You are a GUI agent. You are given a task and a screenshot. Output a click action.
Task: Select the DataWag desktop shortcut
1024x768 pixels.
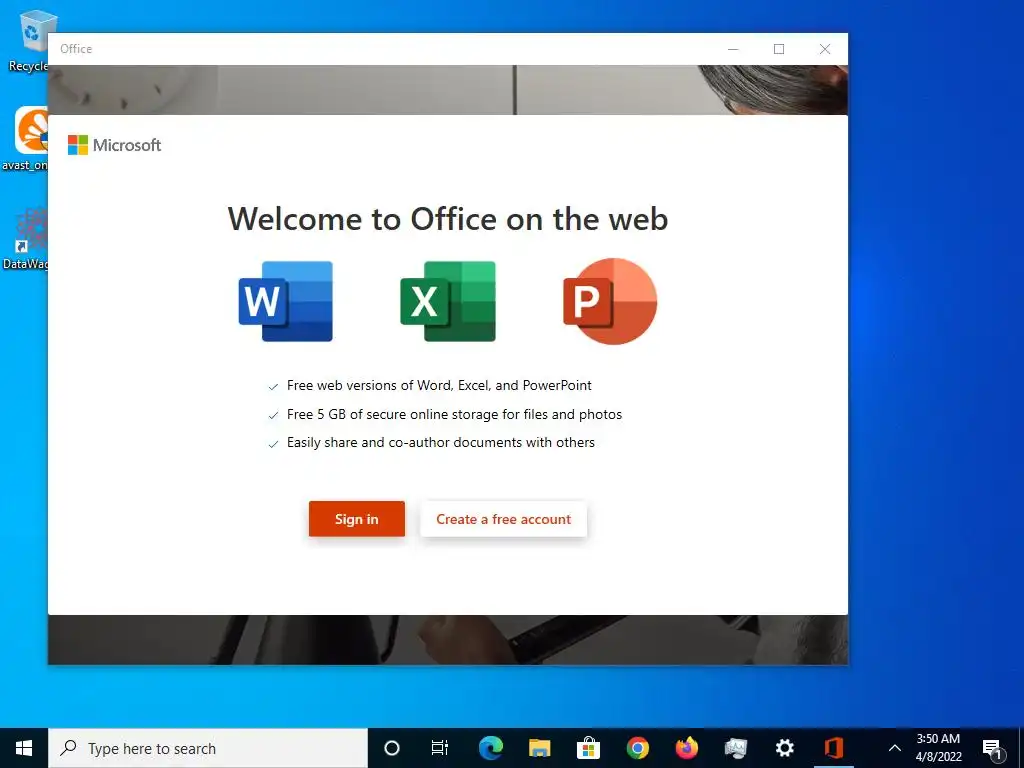click(x=26, y=238)
